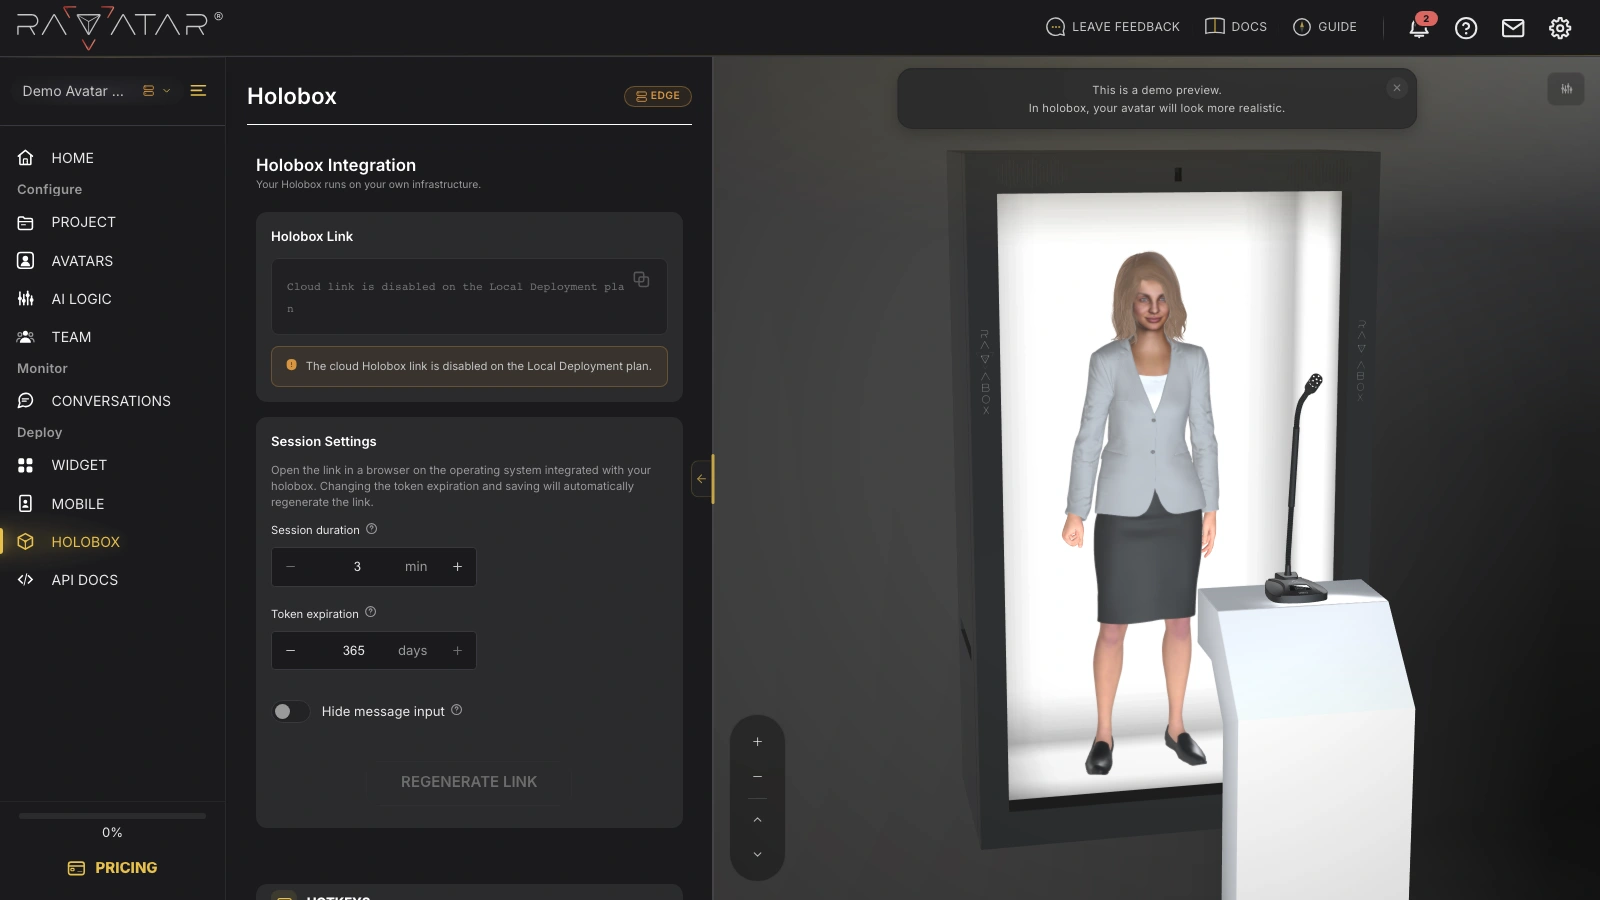Open the help question mark icon
The width and height of the screenshot is (1600, 900).
[x=1466, y=28]
